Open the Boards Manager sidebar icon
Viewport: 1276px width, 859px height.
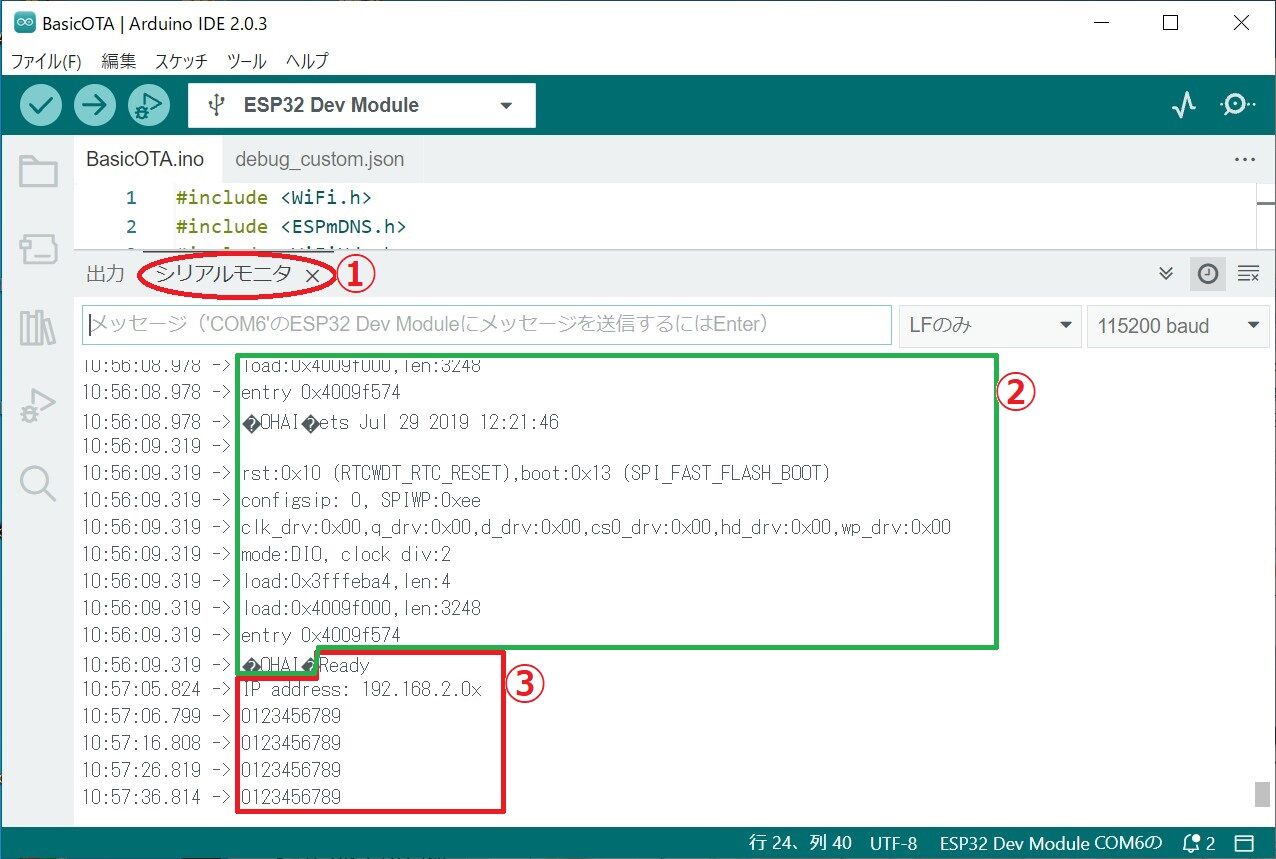tap(37, 250)
